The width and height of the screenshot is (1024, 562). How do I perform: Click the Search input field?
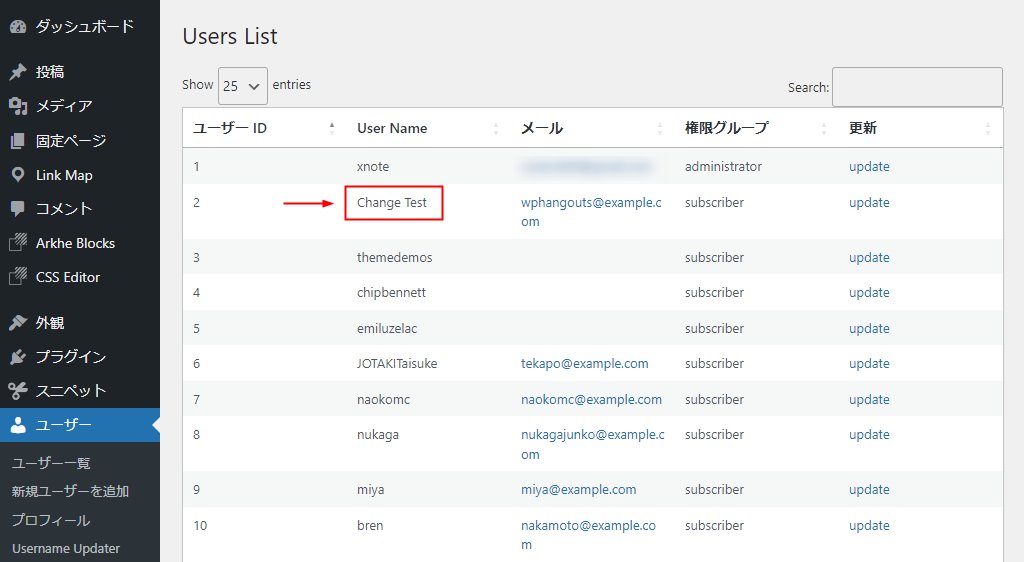pyautogui.click(x=917, y=87)
